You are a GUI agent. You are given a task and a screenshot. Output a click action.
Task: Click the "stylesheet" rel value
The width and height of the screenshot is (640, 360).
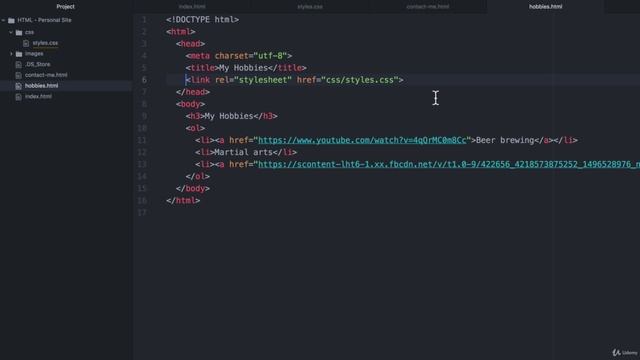(263, 80)
